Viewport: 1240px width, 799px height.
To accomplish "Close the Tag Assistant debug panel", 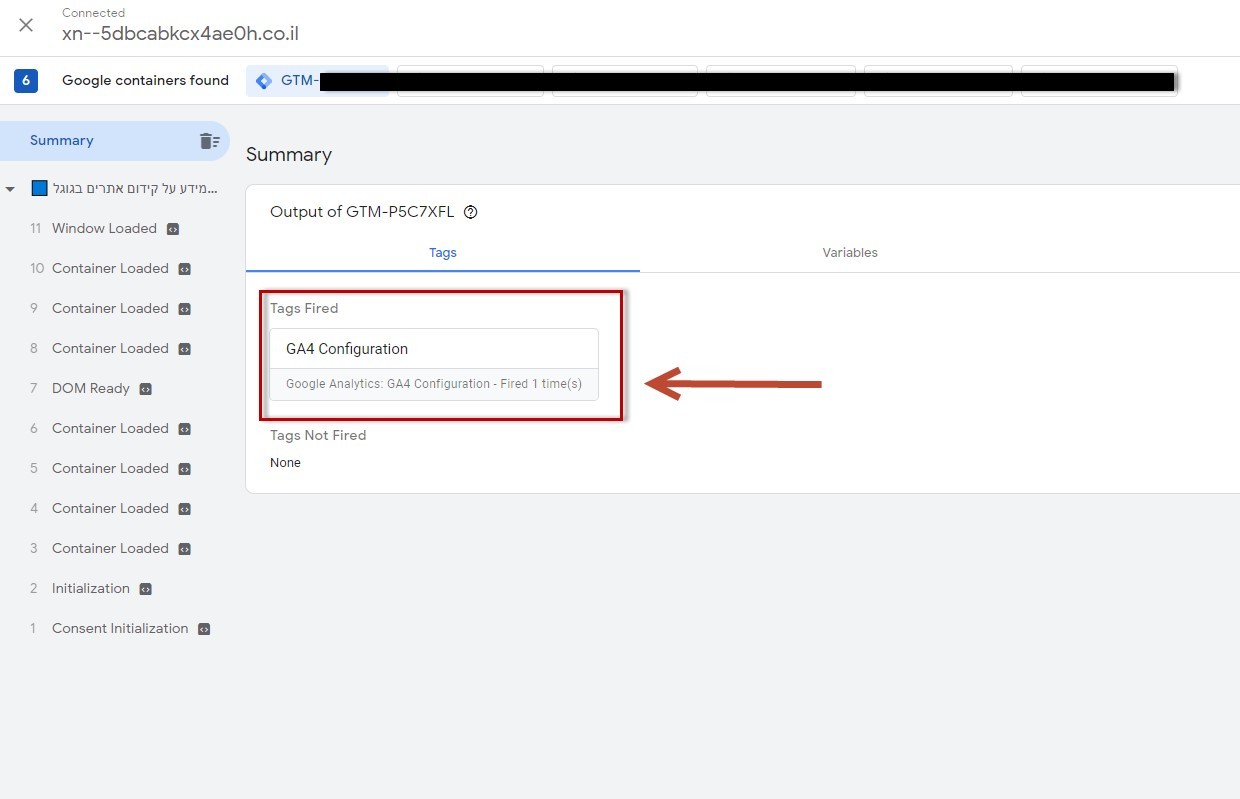I will (26, 25).
